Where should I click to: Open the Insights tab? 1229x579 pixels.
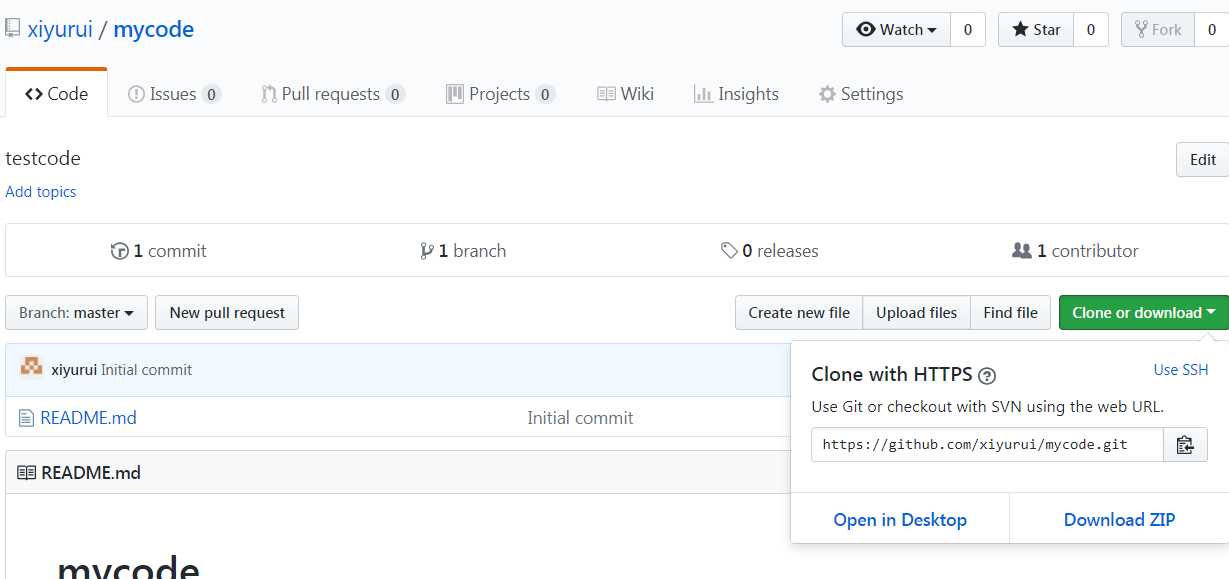(x=736, y=94)
